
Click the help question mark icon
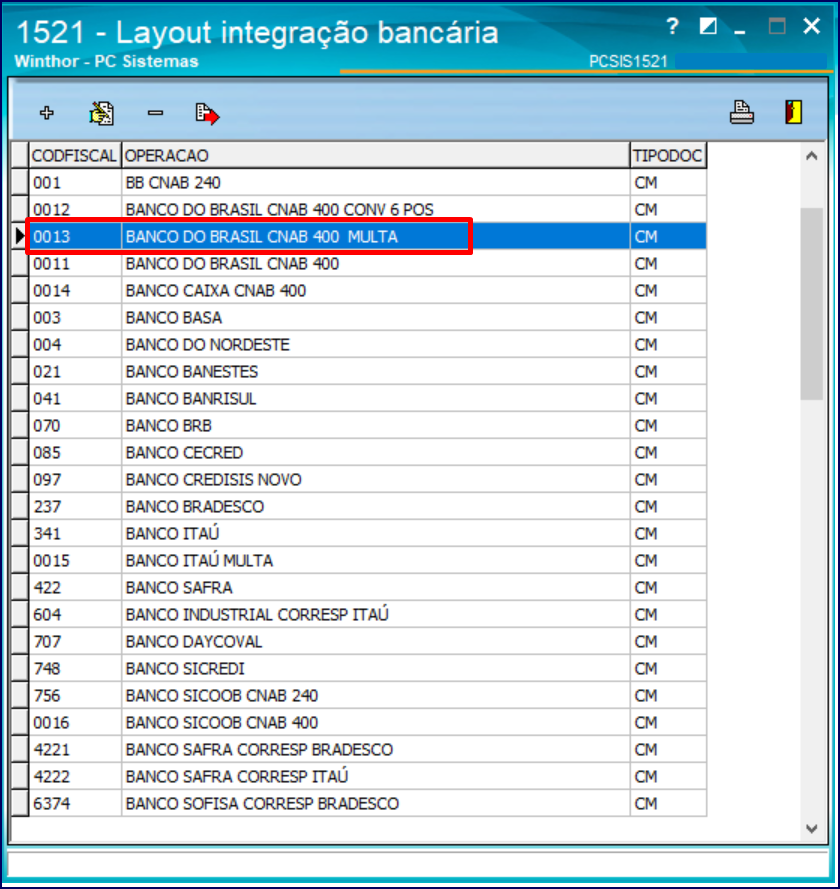pos(672,26)
